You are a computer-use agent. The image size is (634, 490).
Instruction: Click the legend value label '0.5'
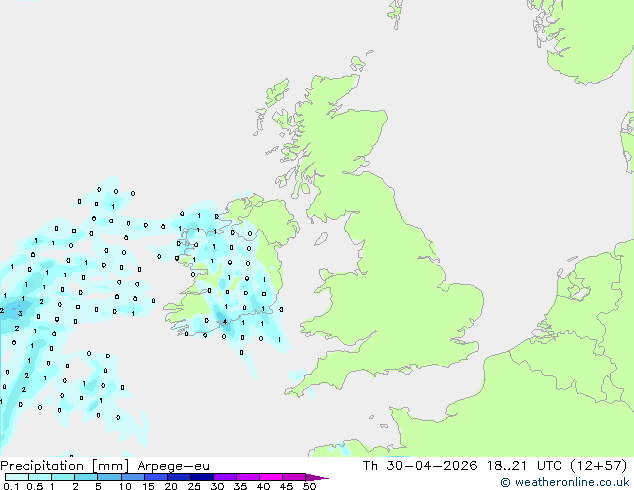pos(34,486)
